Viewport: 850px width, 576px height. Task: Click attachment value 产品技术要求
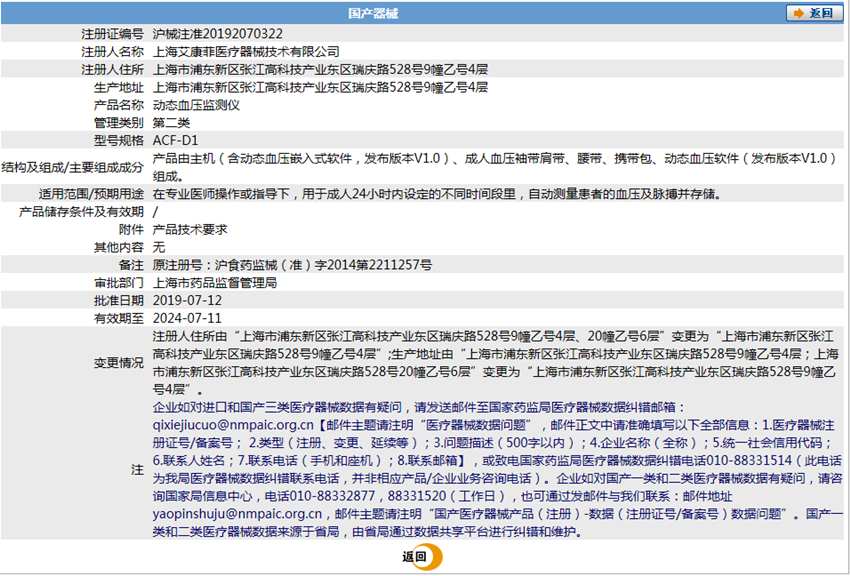click(x=190, y=229)
